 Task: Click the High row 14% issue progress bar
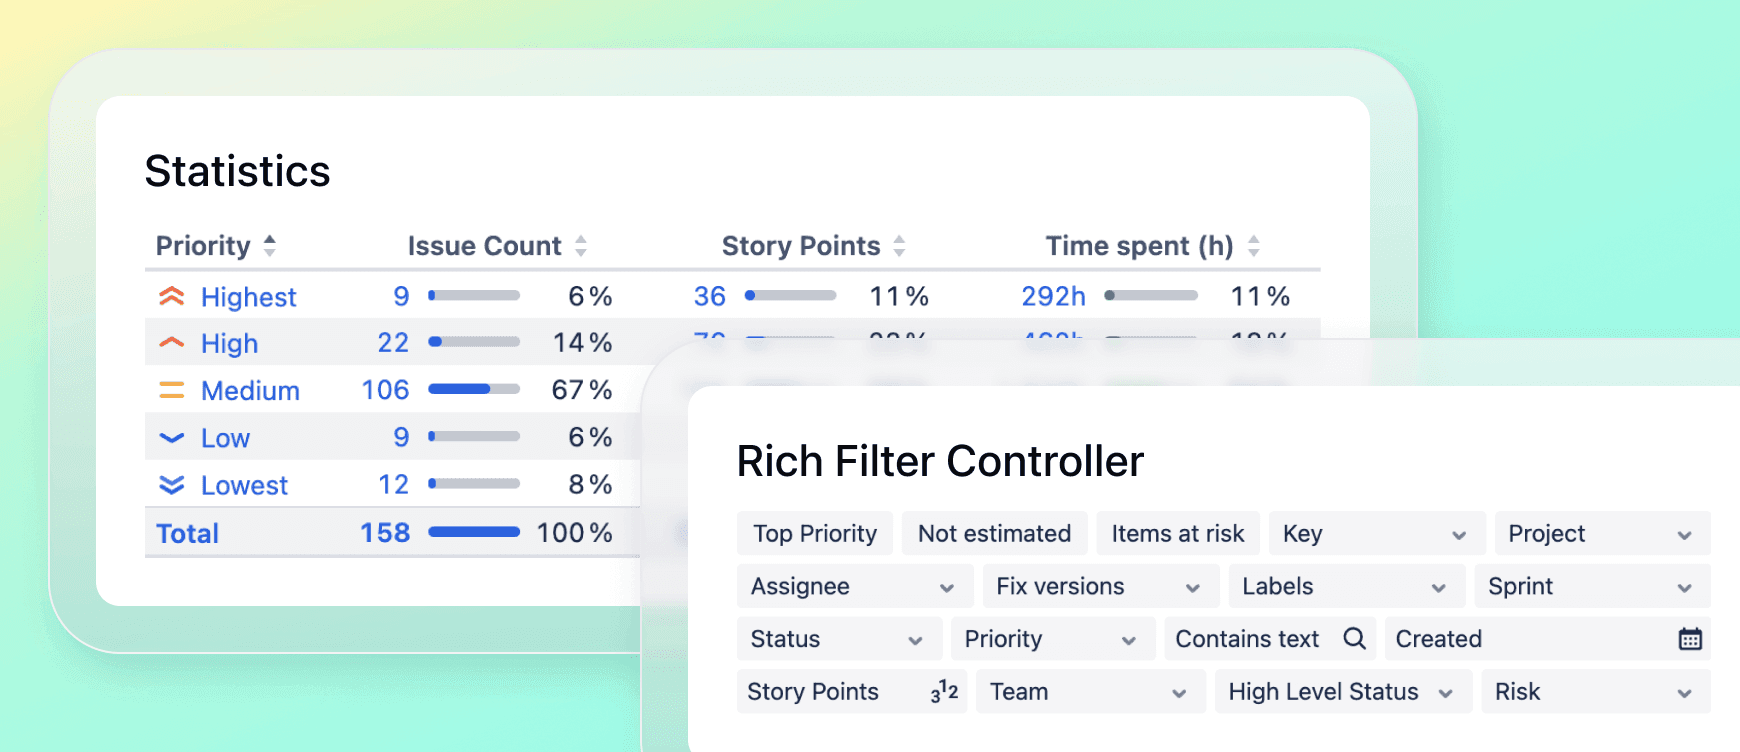click(474, 342)
